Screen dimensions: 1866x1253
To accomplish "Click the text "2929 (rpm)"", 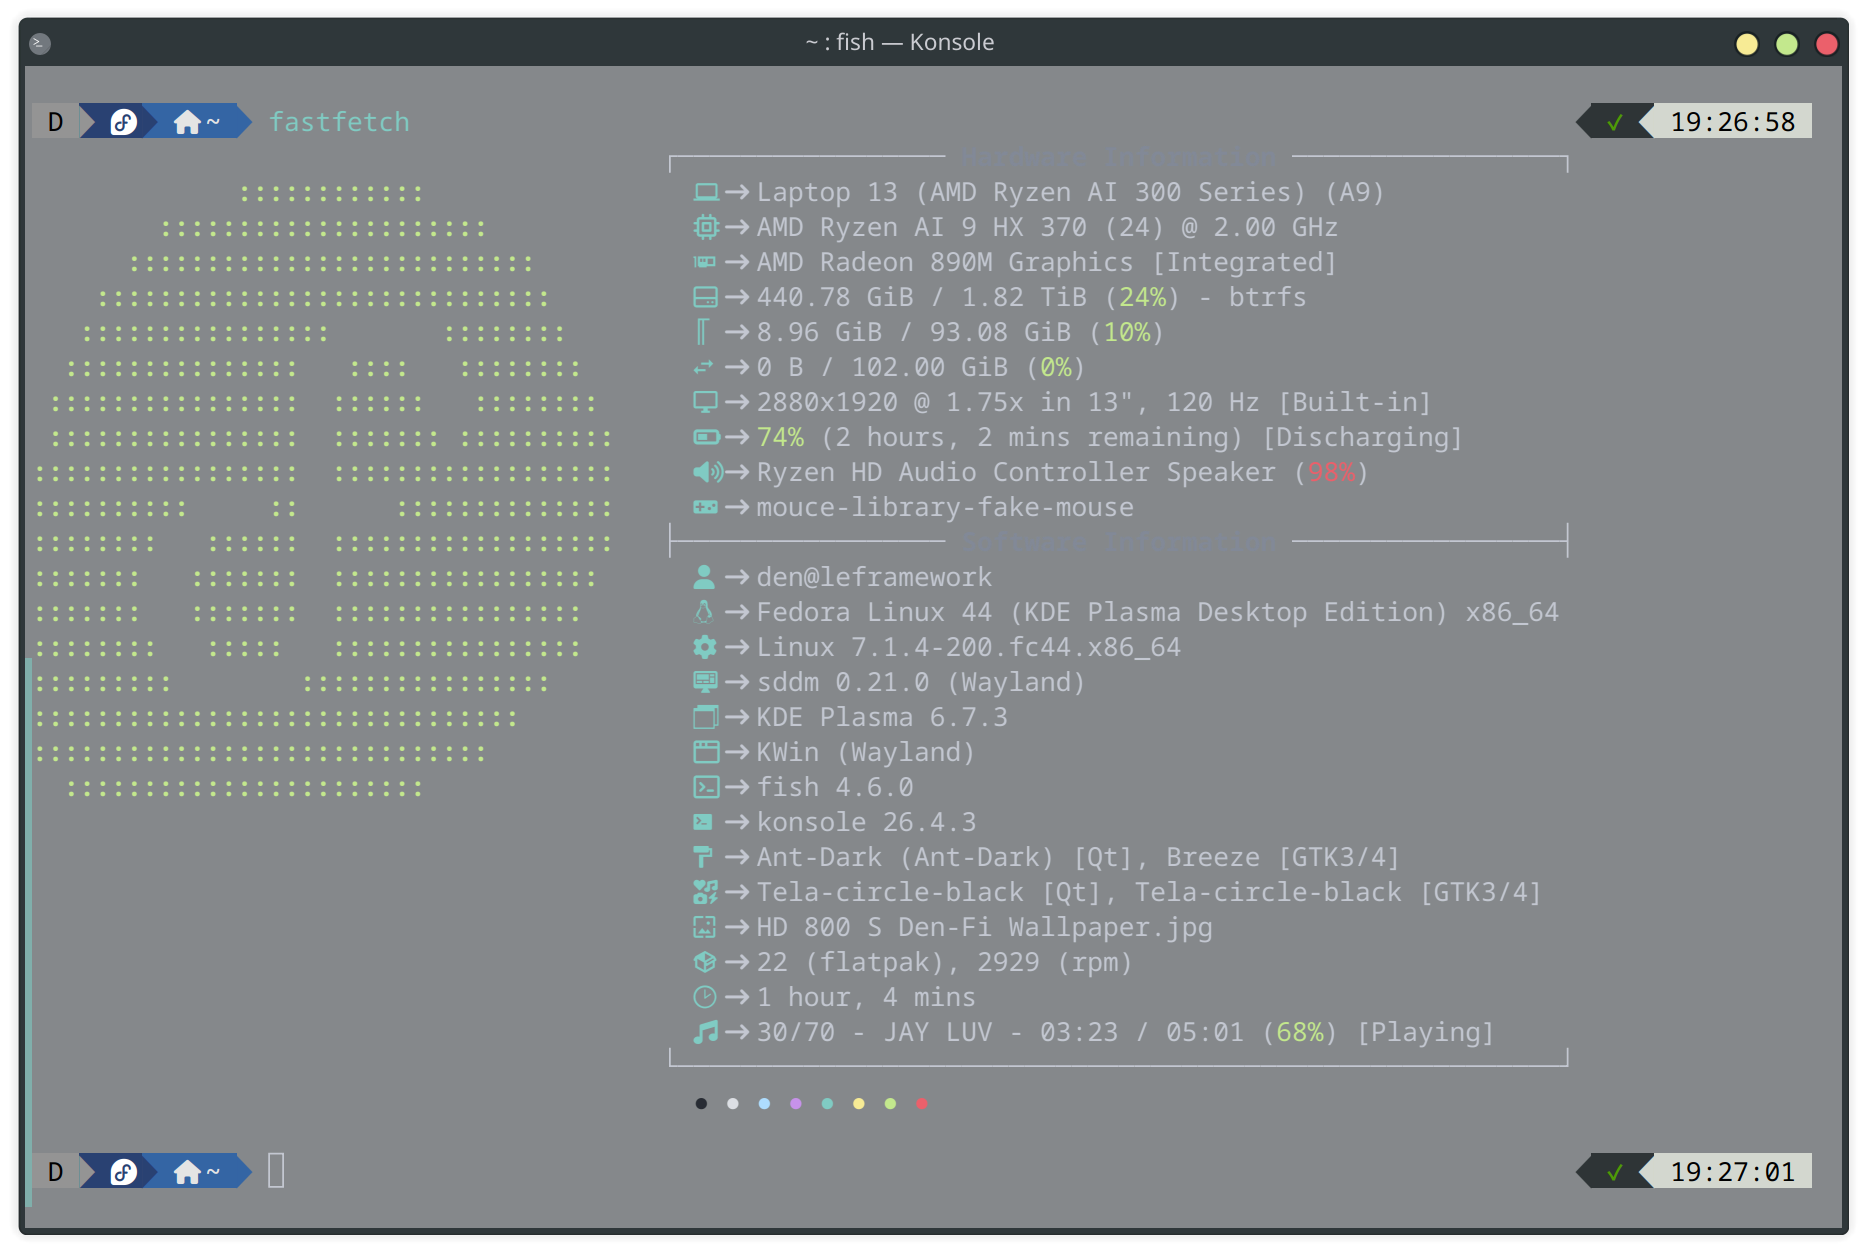I will click(1054, 962).
